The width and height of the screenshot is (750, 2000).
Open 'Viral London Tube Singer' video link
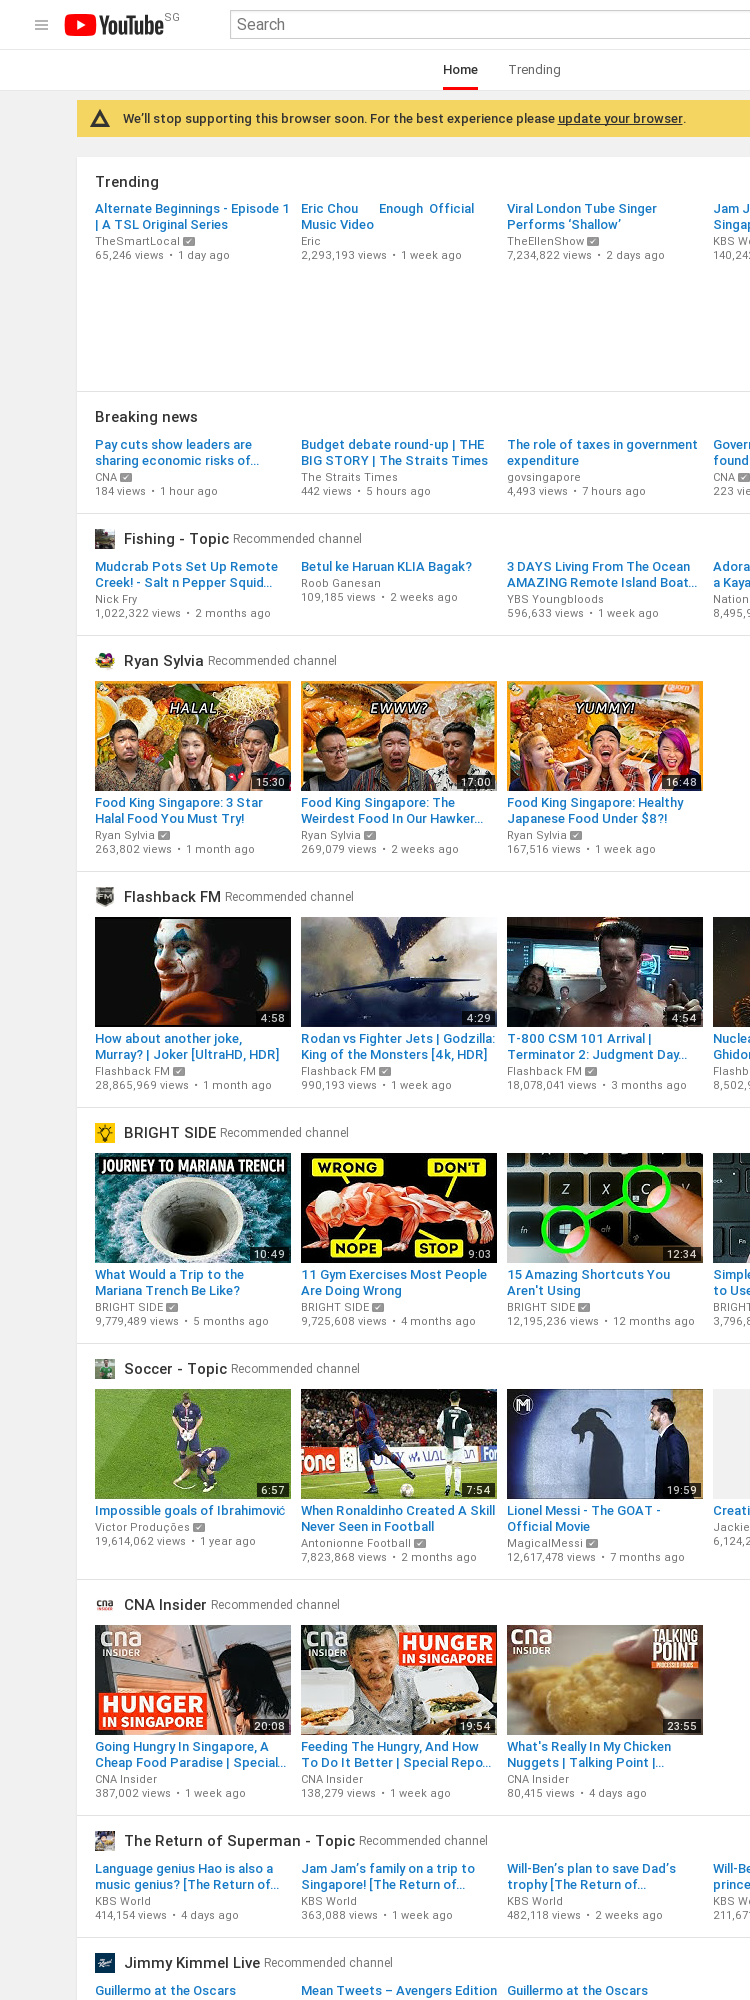pos(582,217)
